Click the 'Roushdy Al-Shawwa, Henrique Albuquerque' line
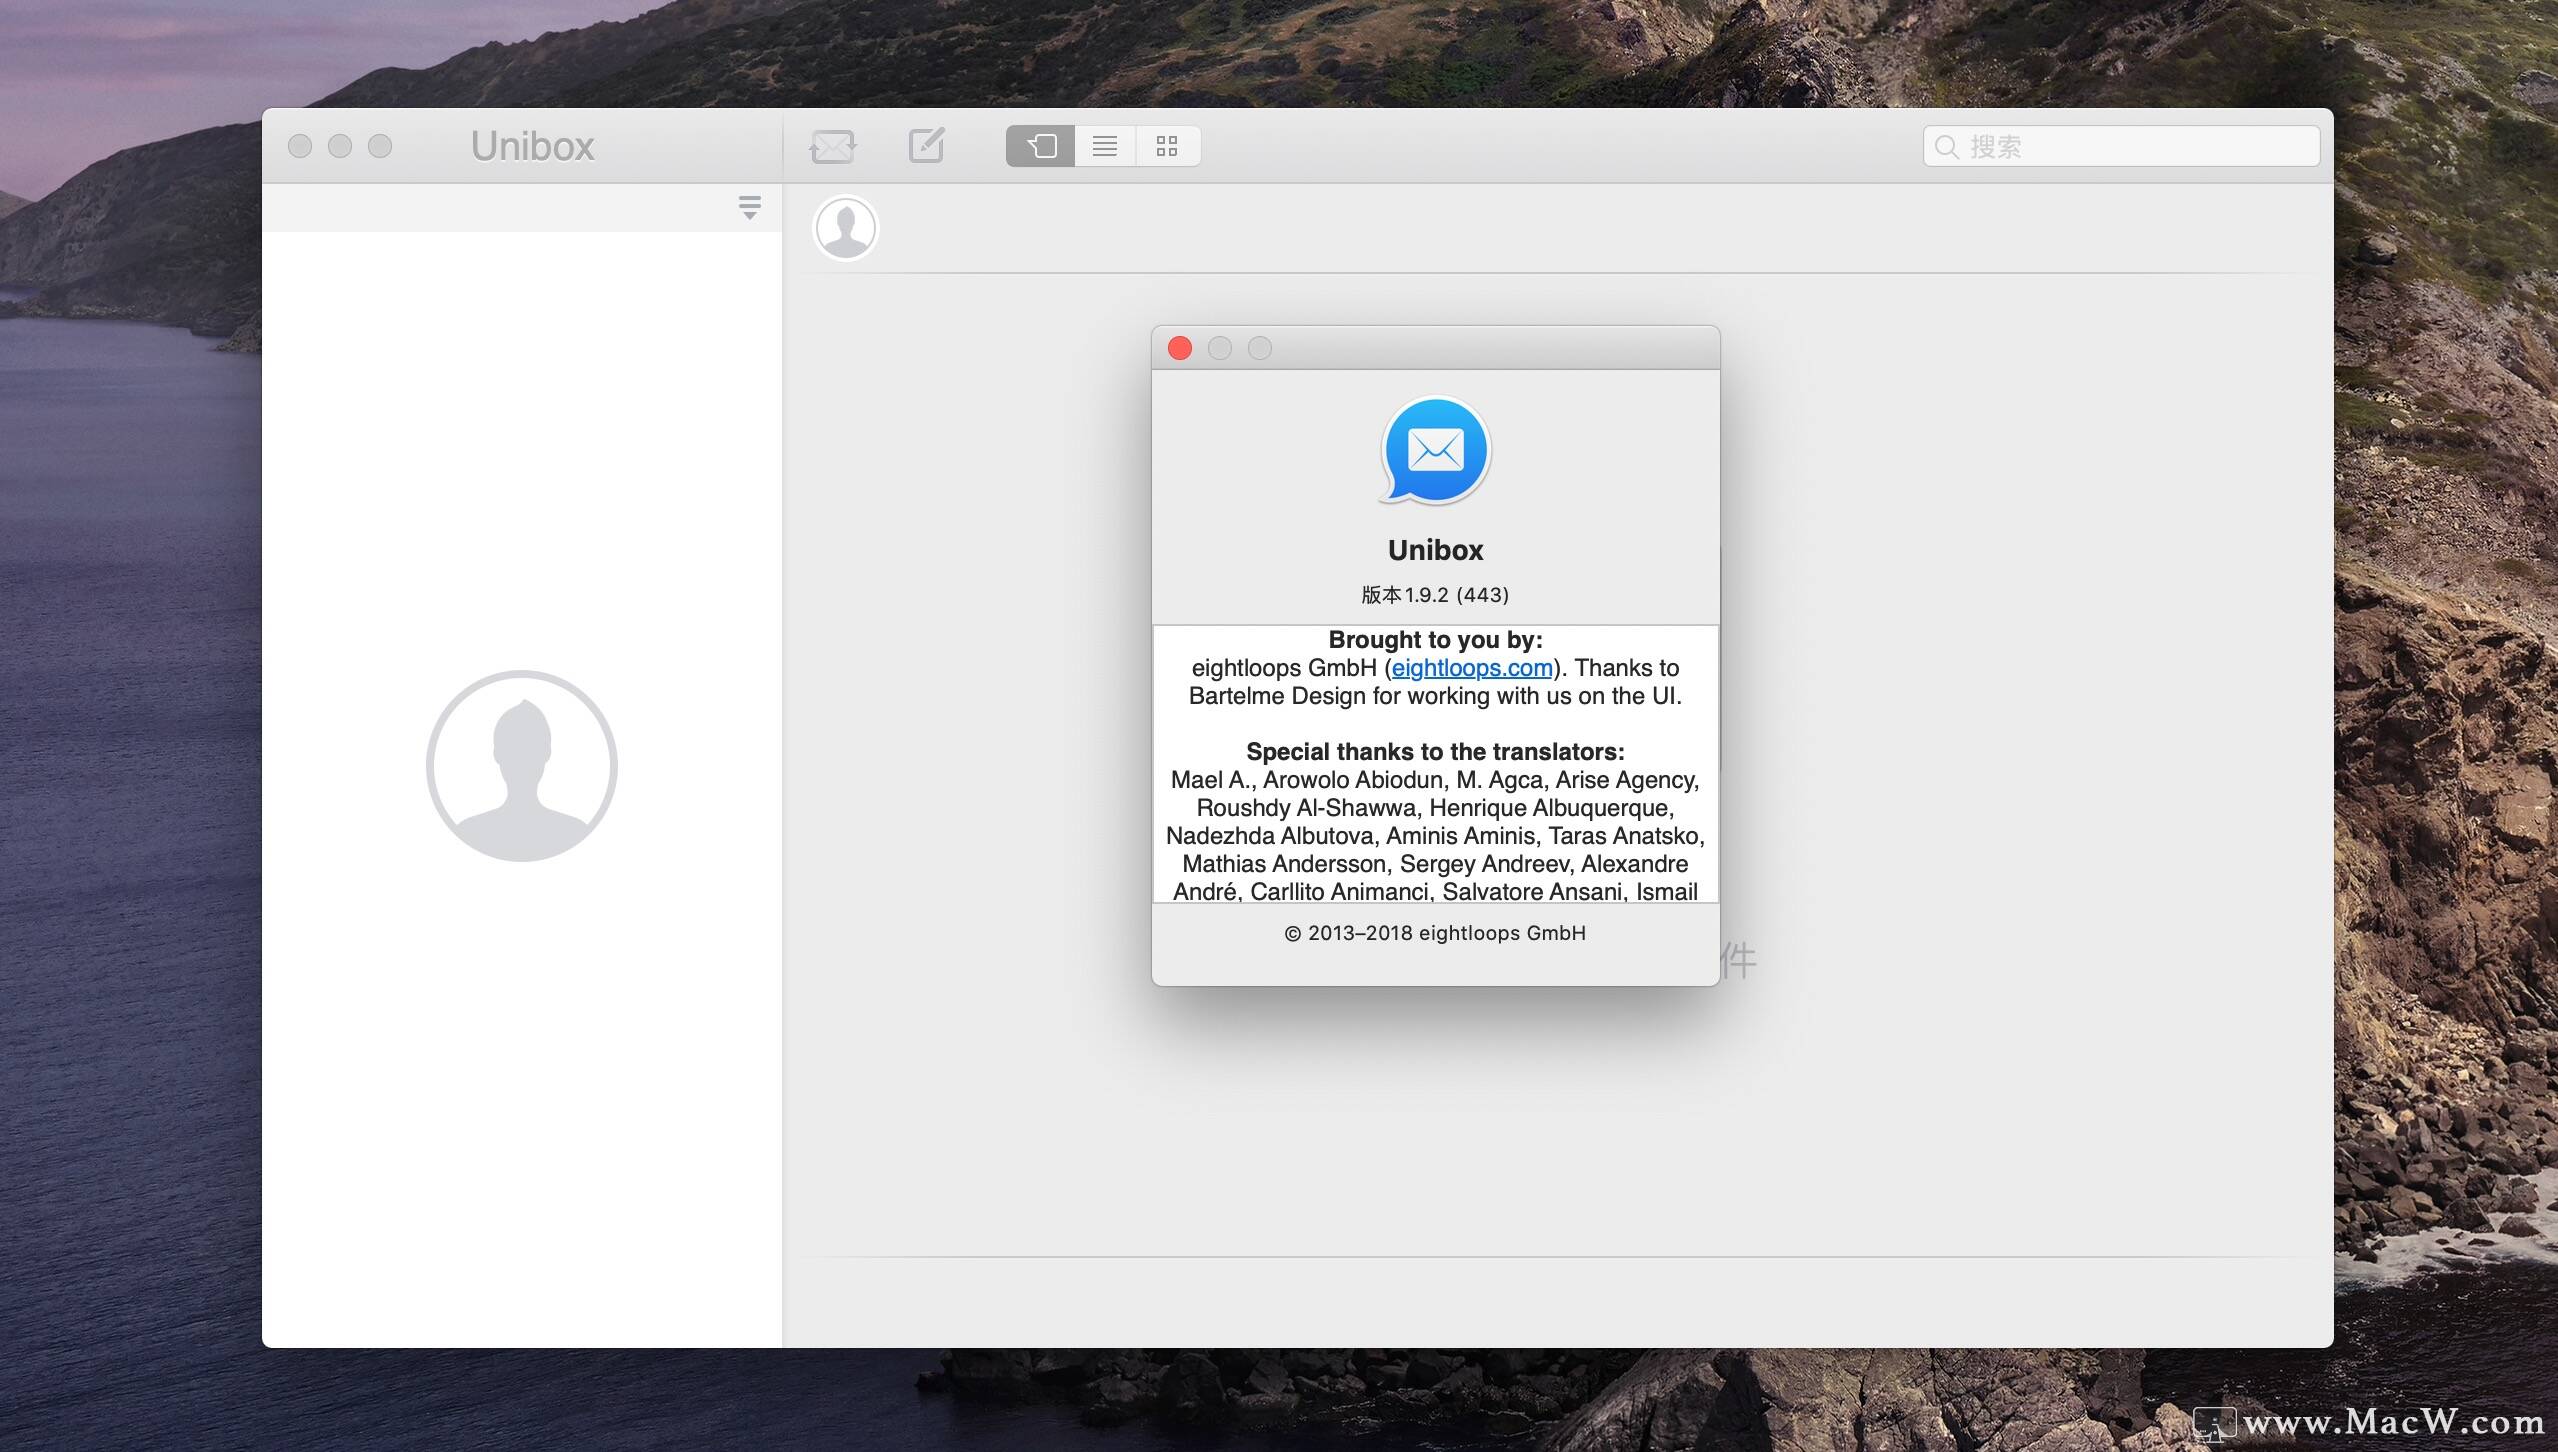 1435,808
